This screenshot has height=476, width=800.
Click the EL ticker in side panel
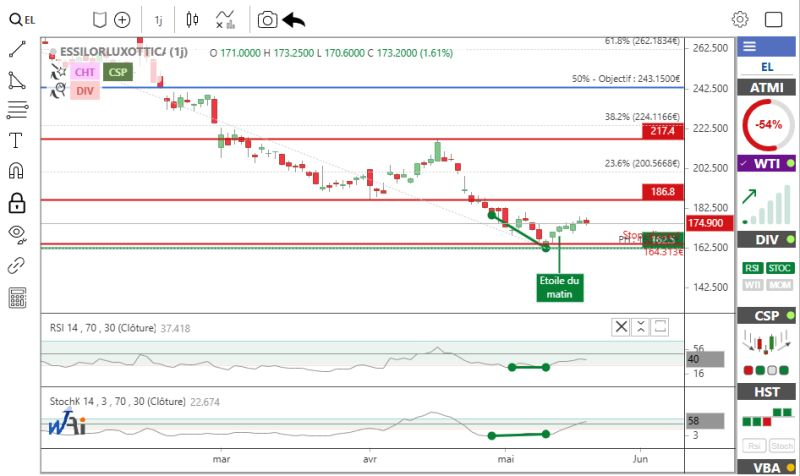(767, 67)
